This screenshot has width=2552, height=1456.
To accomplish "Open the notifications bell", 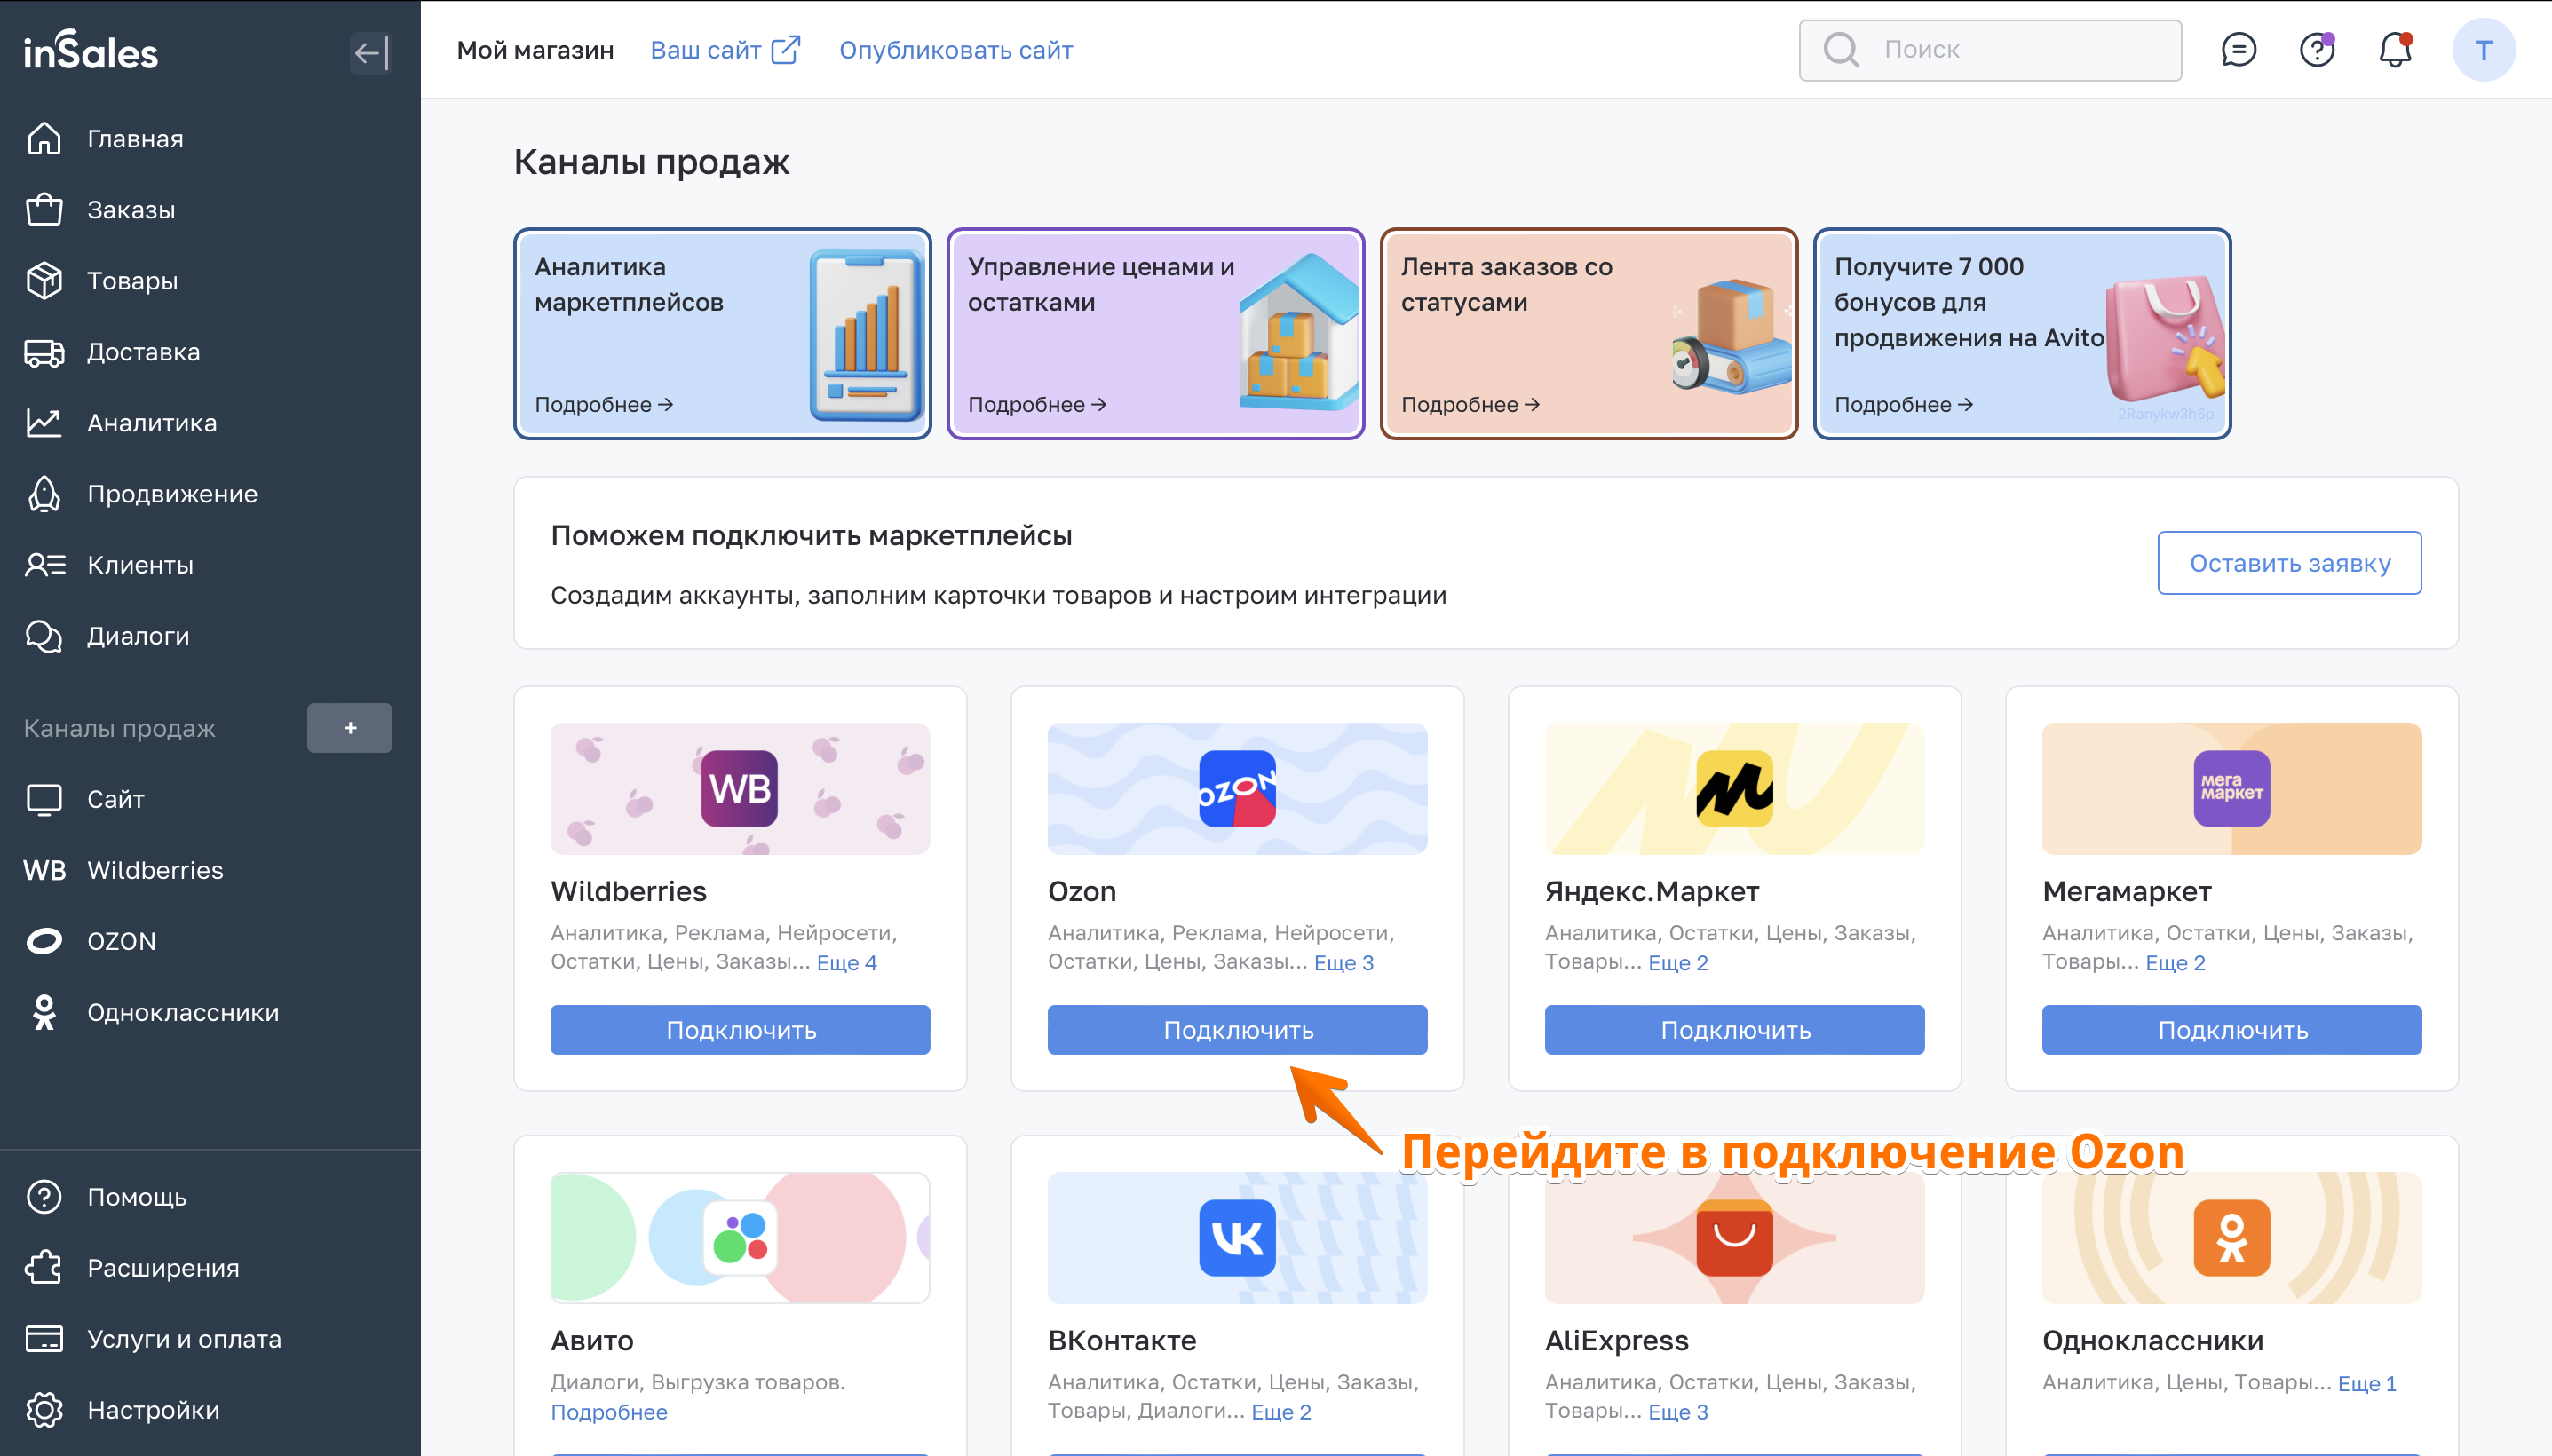I will pyautogui.click(x=2395, y=50).
